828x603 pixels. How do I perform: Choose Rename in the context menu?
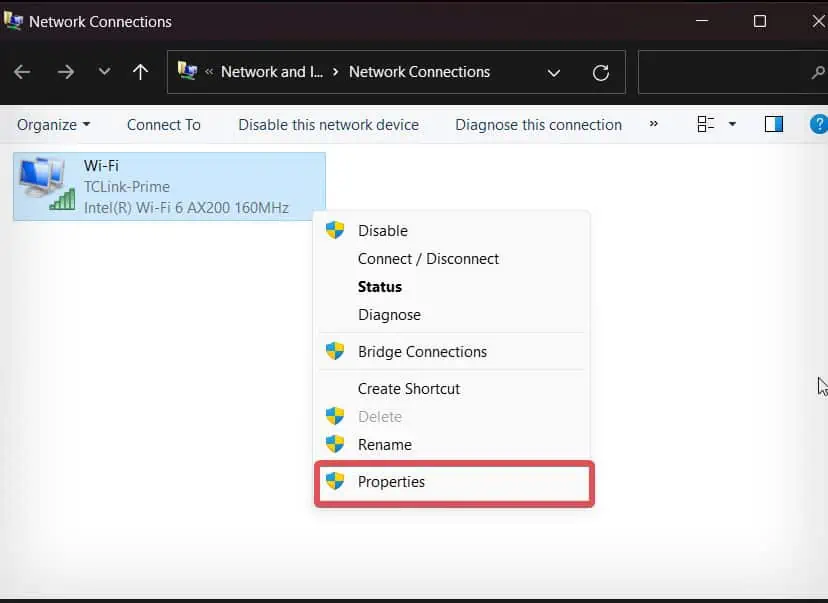453,445
